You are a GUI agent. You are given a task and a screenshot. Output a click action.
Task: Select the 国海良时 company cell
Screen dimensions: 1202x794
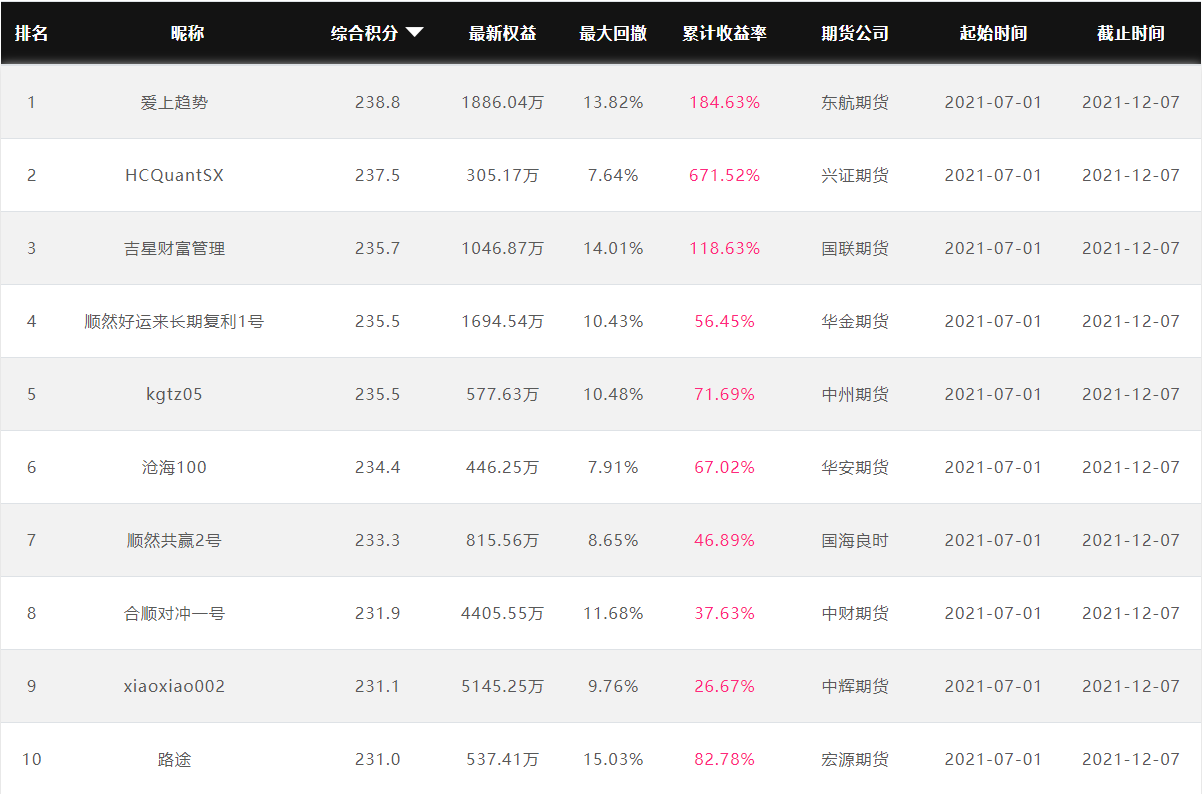855,540
